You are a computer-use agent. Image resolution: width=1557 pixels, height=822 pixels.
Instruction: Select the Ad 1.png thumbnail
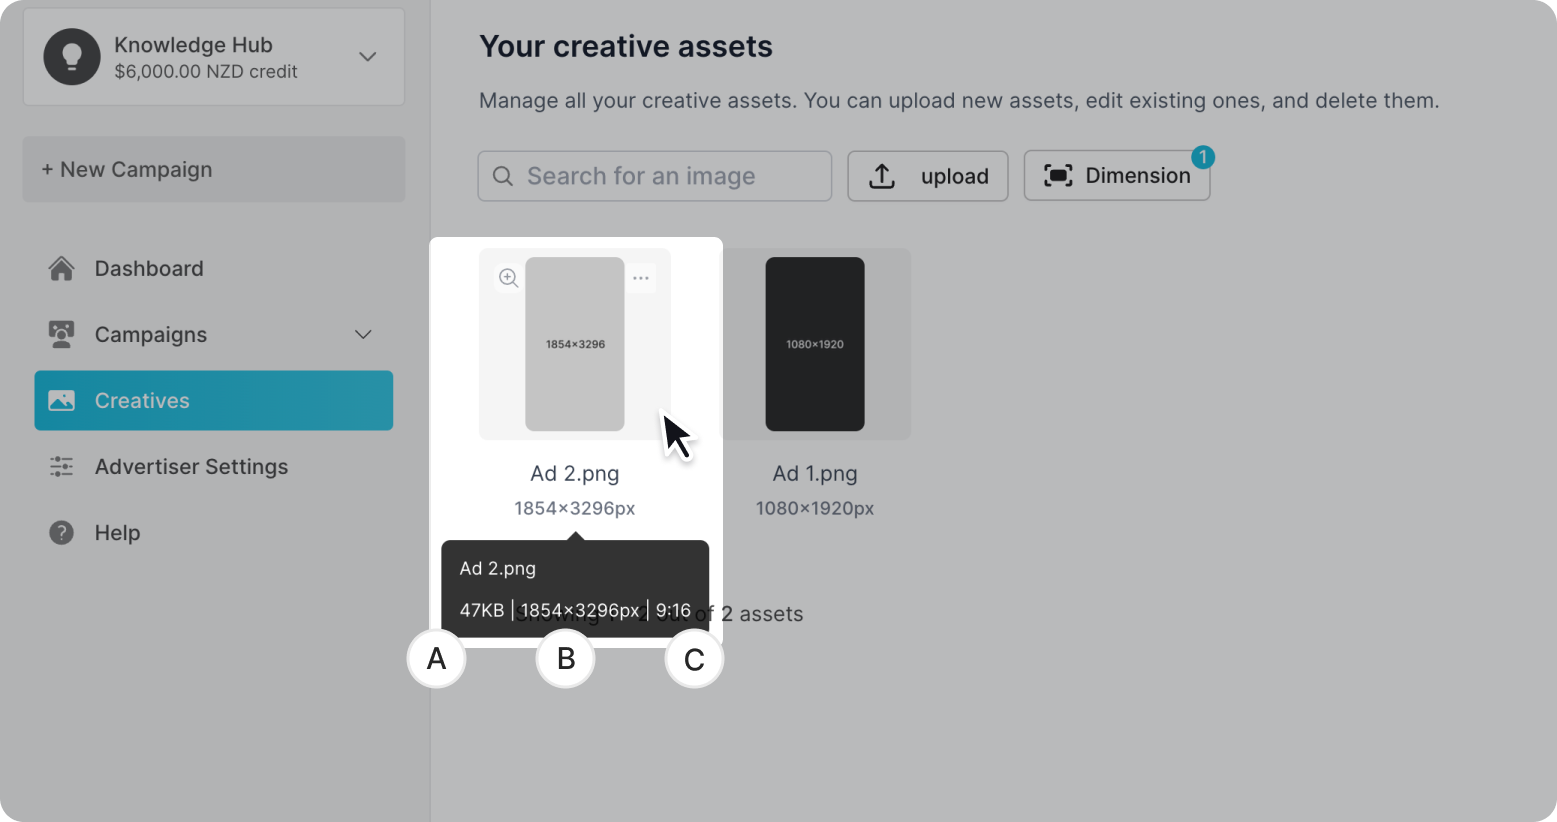pos(815,344)
